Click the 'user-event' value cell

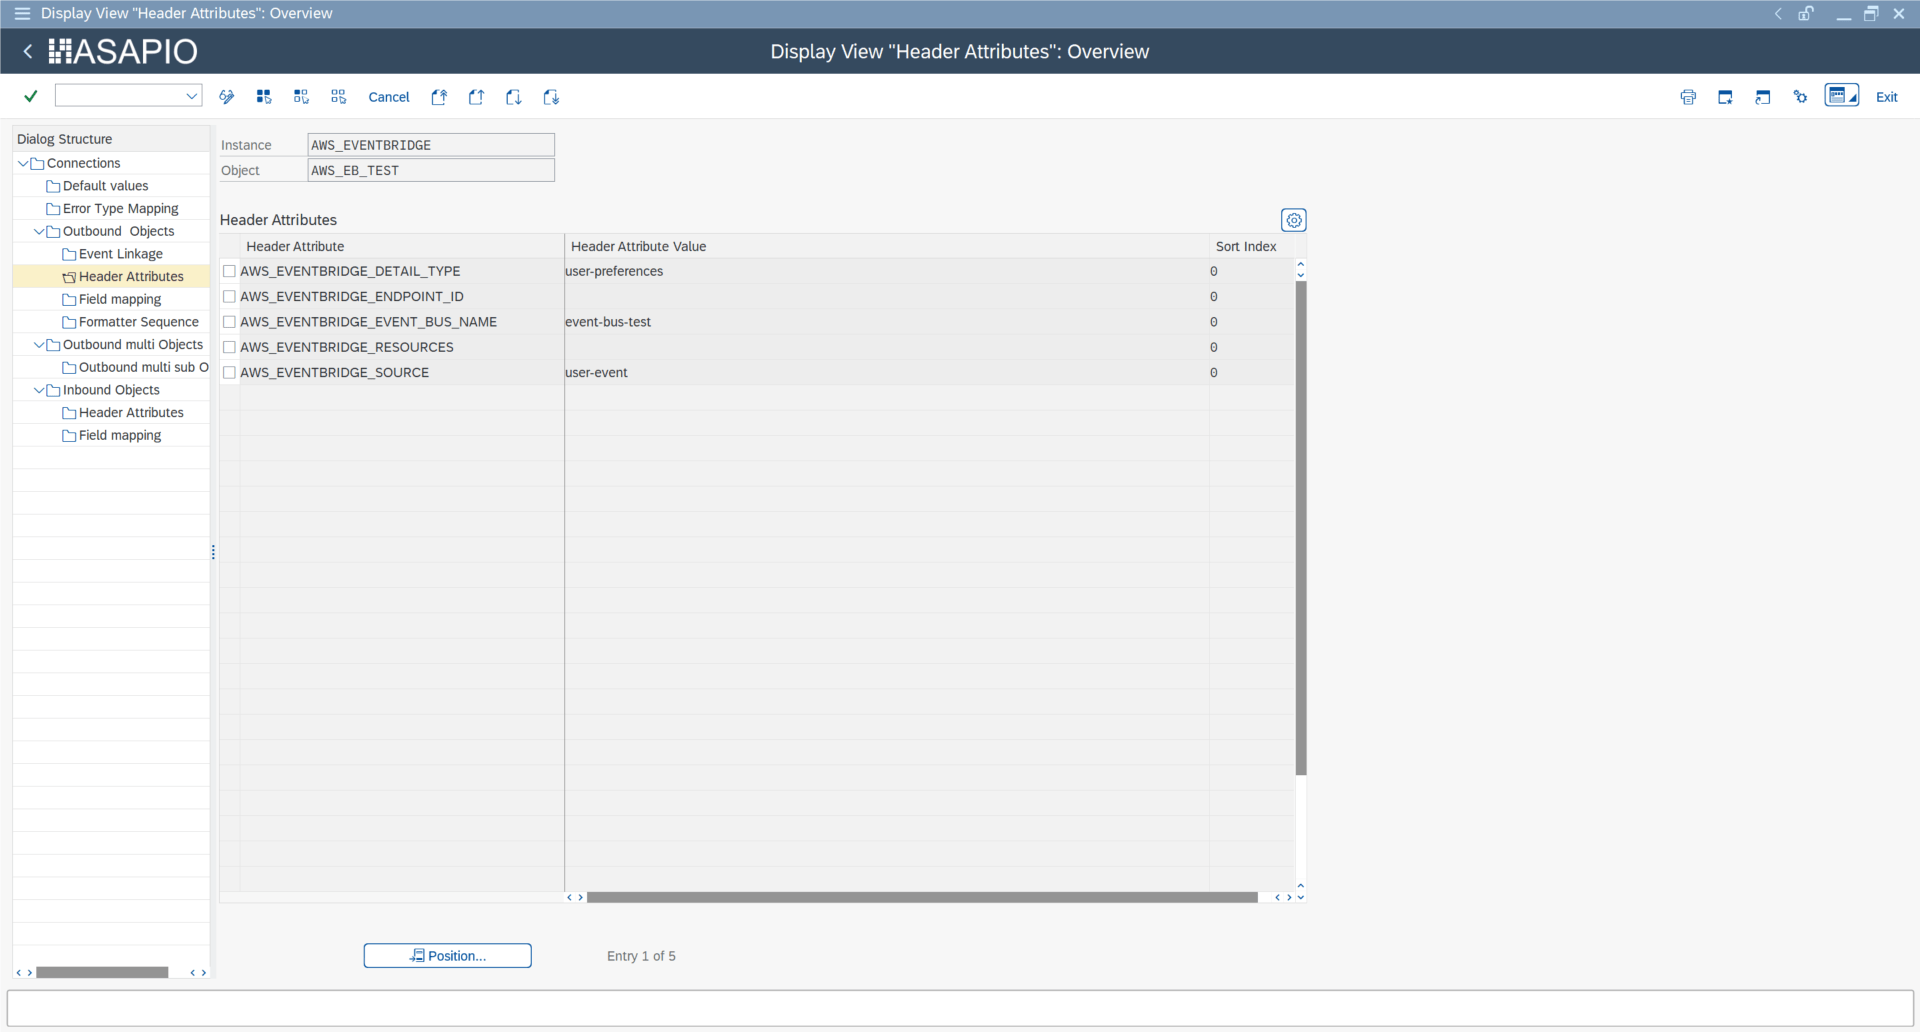[886, 372]
